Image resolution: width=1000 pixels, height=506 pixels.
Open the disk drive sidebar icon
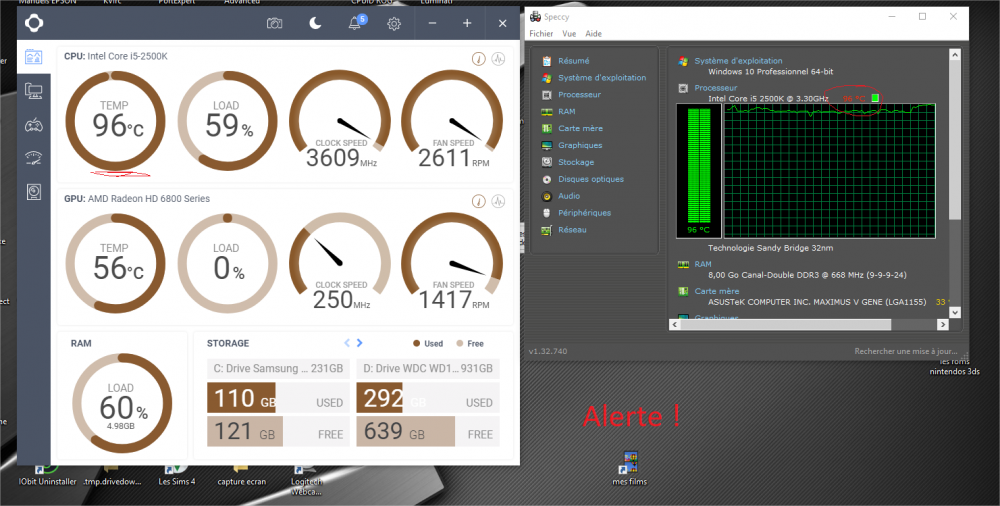coord(34,191)
